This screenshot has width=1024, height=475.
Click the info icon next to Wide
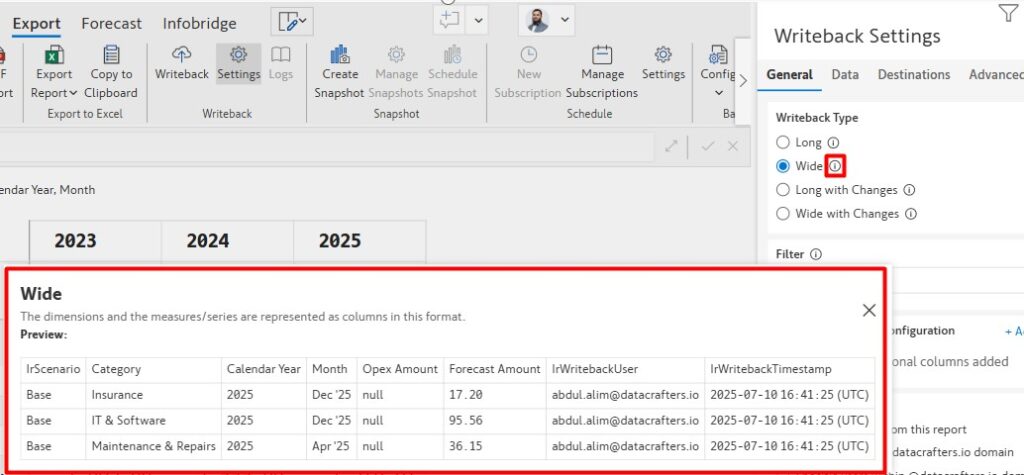[836, 166]
